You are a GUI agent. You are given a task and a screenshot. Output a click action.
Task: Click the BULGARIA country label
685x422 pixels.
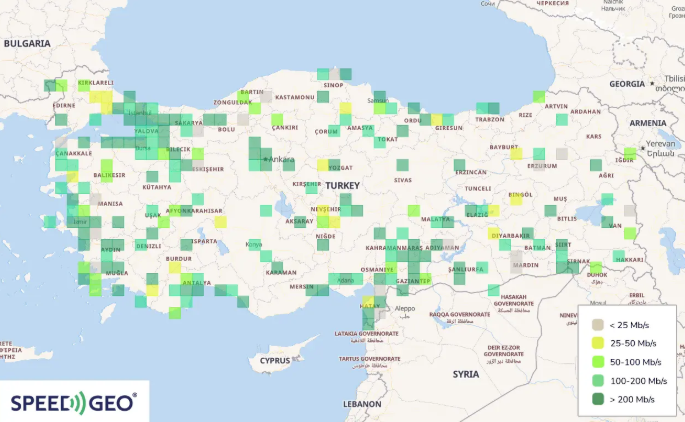pos(27,44)
